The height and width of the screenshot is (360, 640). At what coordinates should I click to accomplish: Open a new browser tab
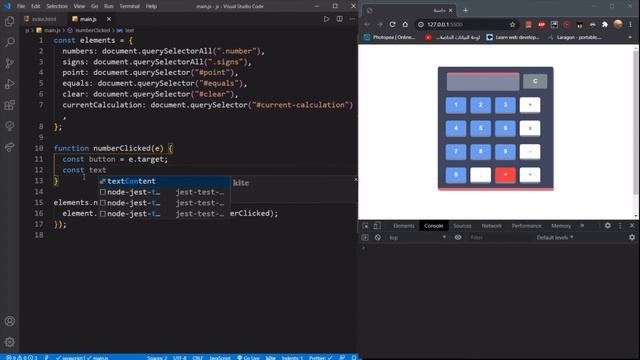(x=465, y=10)
